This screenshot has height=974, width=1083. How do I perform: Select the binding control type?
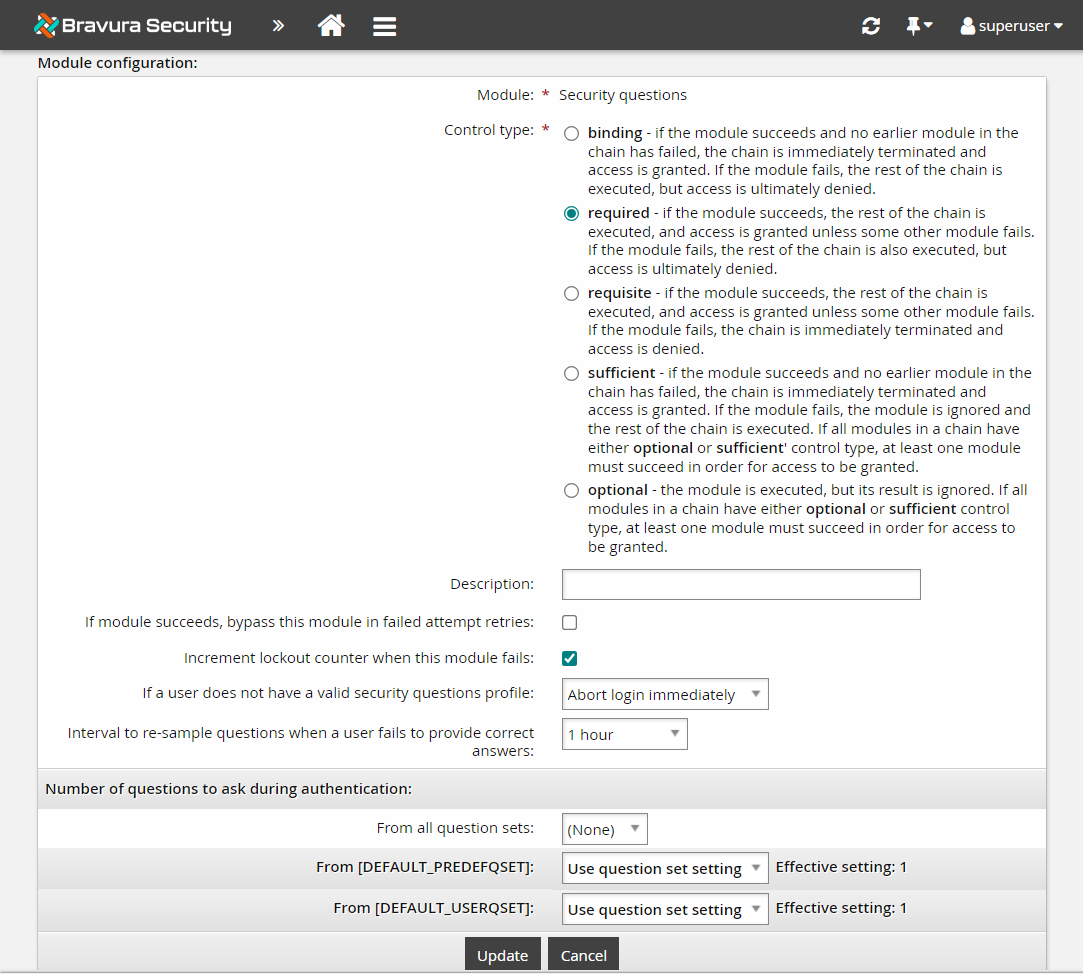(571, 132)
